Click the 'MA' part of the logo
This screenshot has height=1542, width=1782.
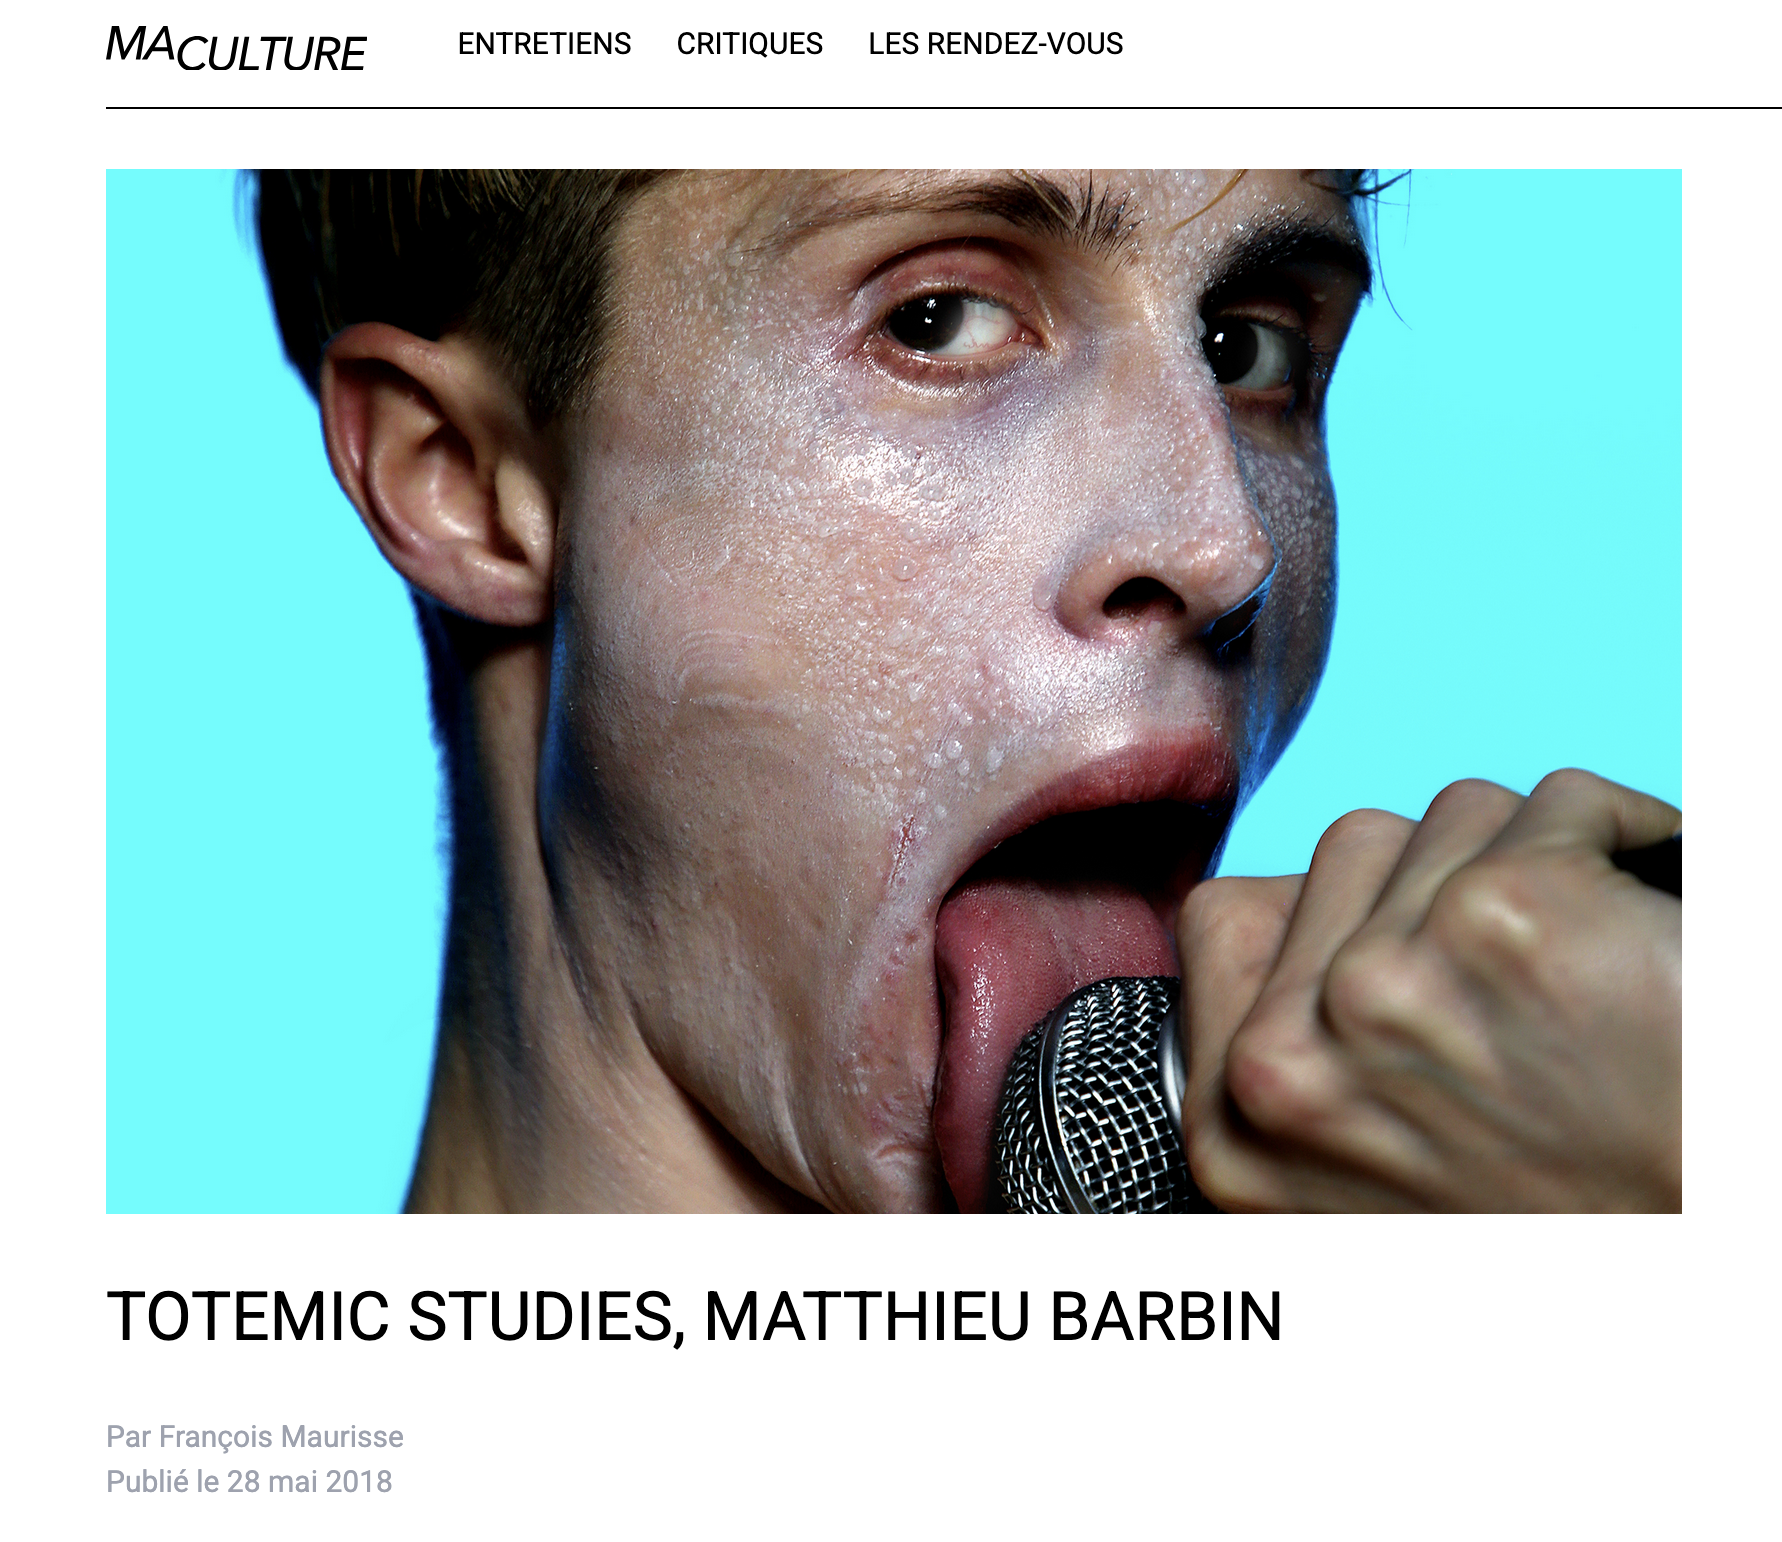(142, 44)
